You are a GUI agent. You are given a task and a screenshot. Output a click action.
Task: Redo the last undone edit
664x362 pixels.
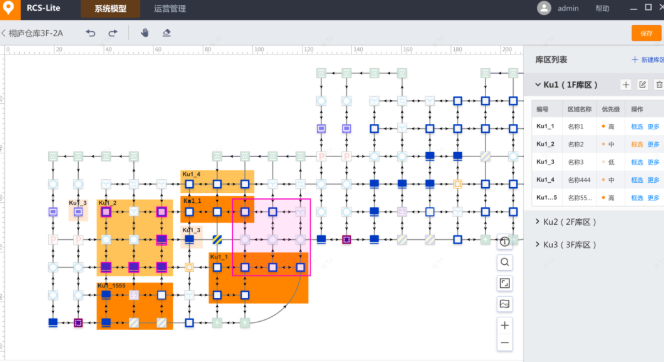click(x=113, y=33)
